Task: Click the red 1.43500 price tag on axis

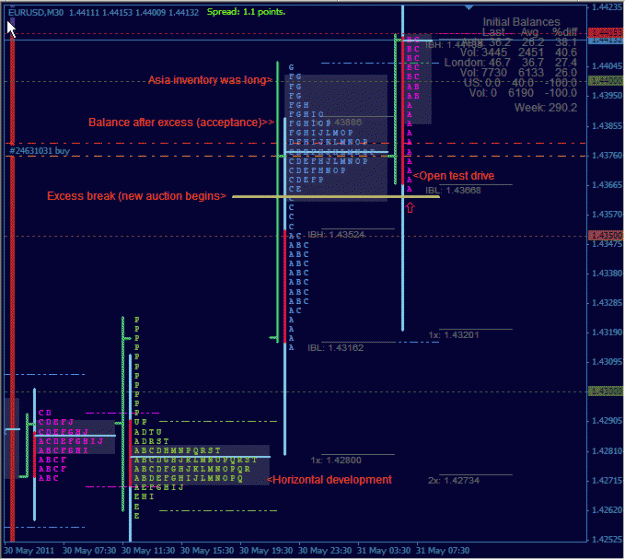Action: [606, 235]
